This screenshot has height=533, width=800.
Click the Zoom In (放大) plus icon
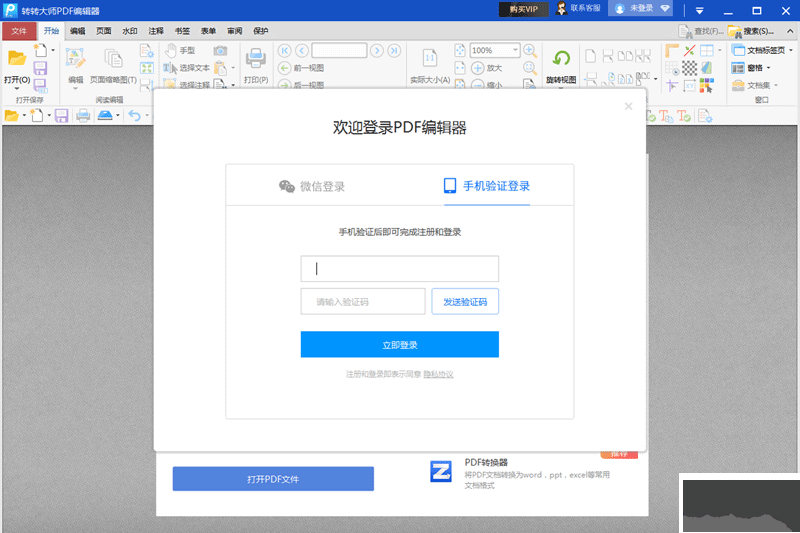[478, 68]
